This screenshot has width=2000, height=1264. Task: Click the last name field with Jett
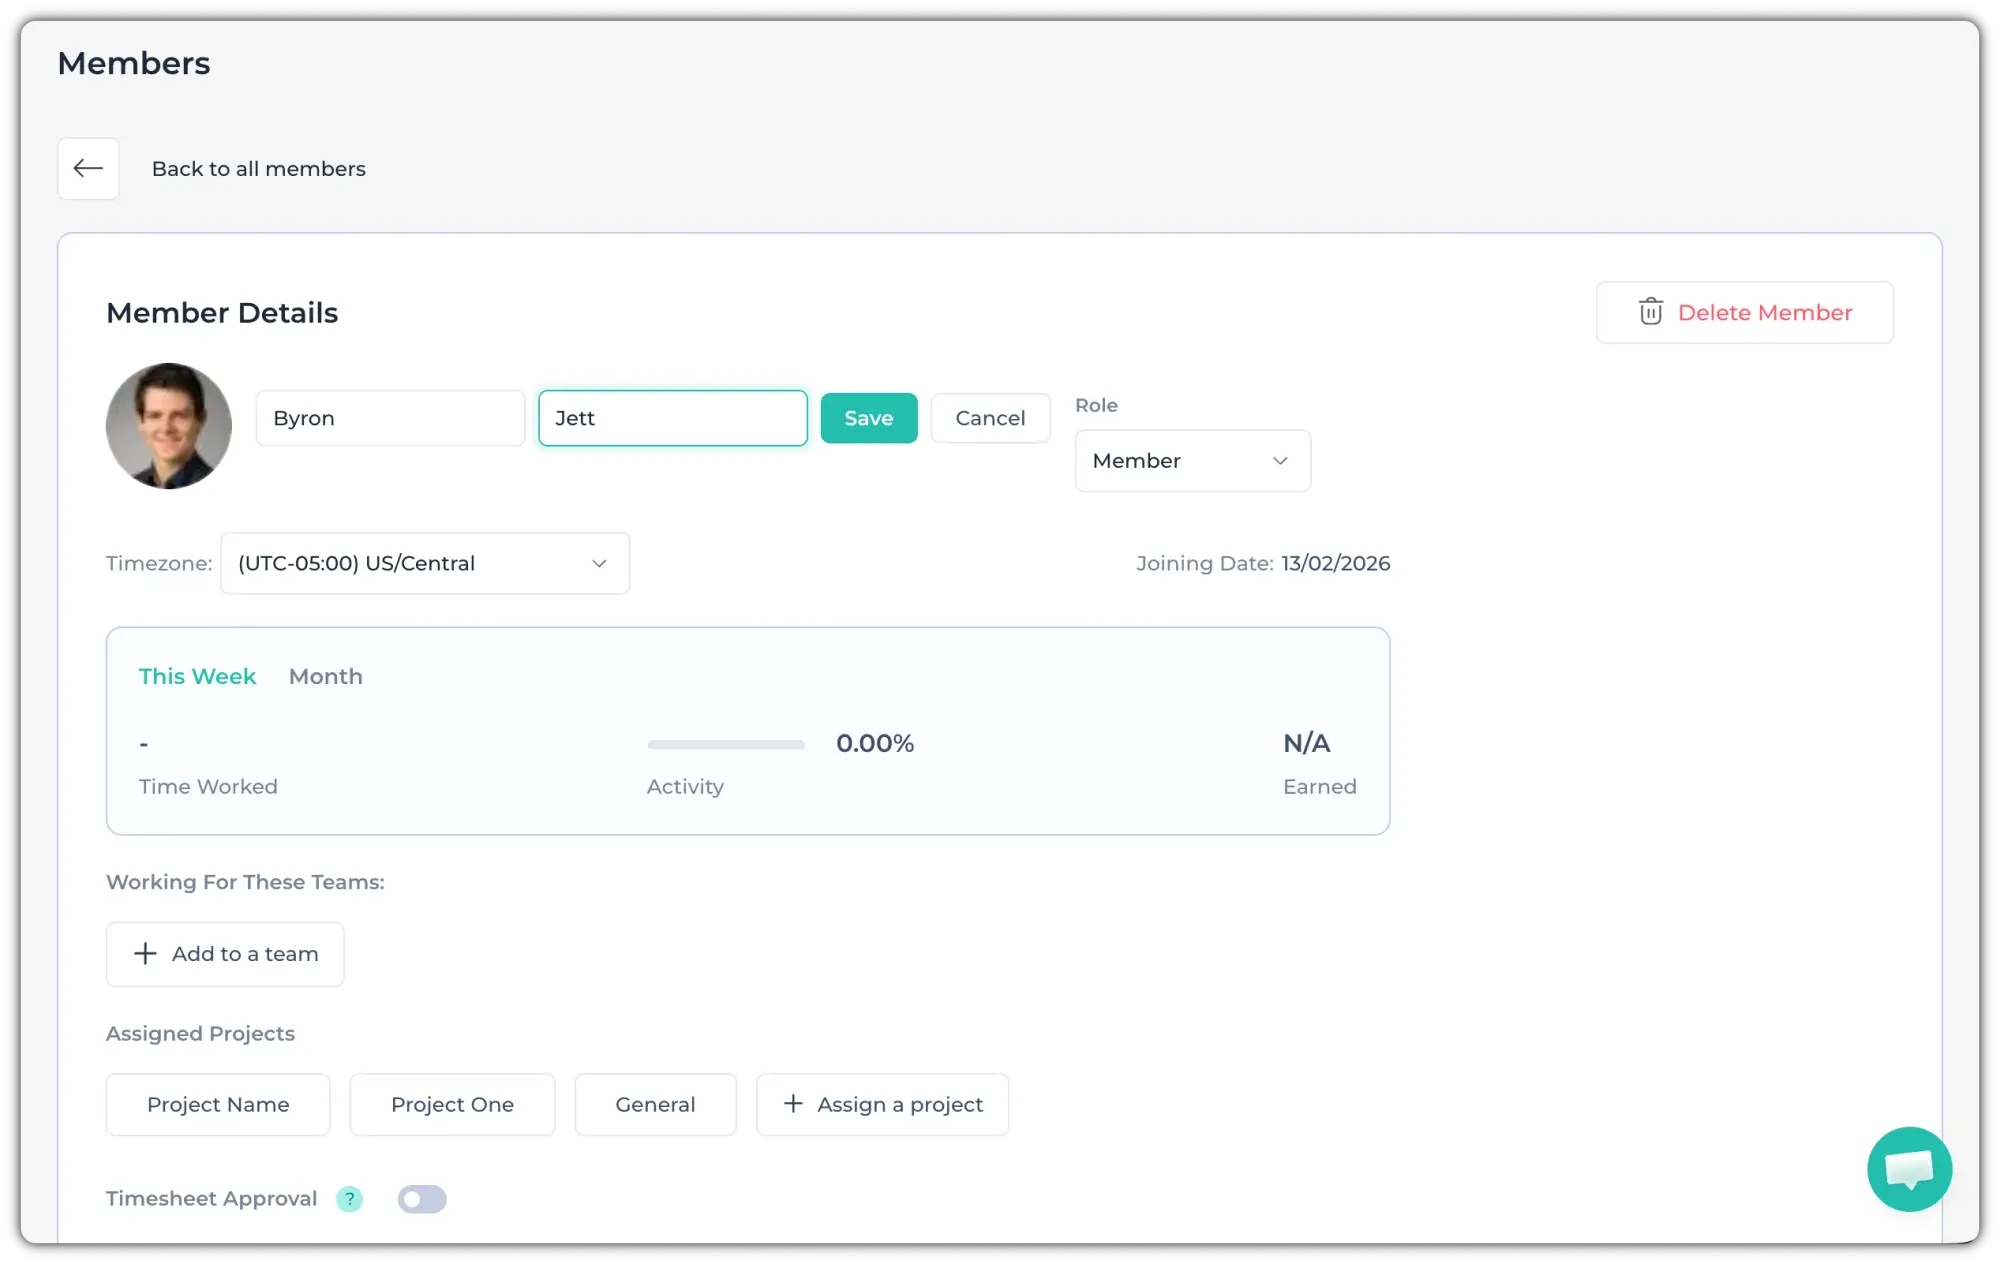[x=672, y=418]
